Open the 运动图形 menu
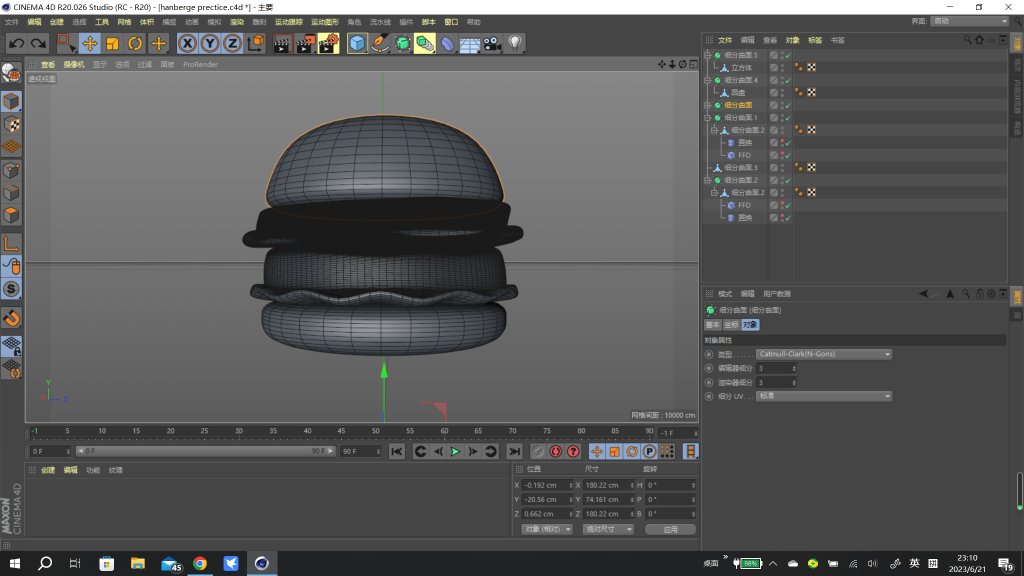Screen dimensions: 1024x576 pyautogui.click(x=325, y=22)
